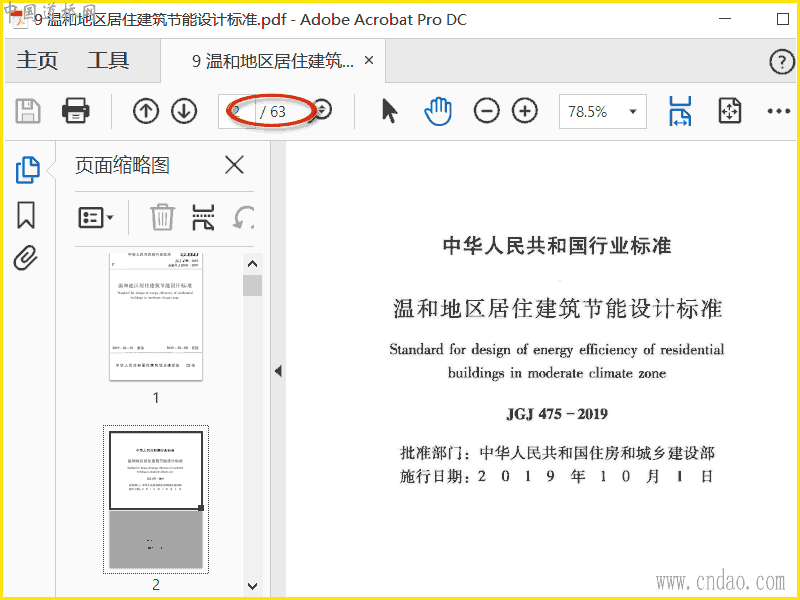Activate the Hand pan tool
800x600 pixels.
tap(438, 111)
